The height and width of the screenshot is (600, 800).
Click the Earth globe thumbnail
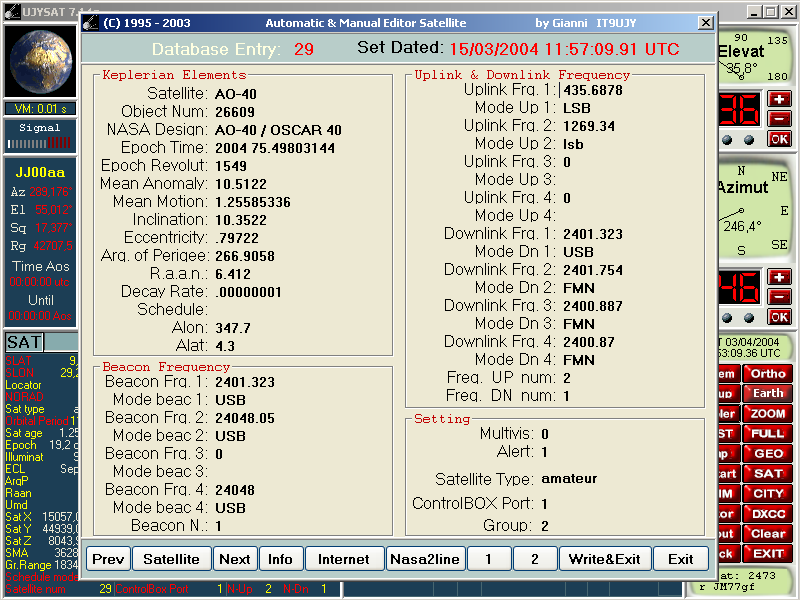[x=38, y=62]
